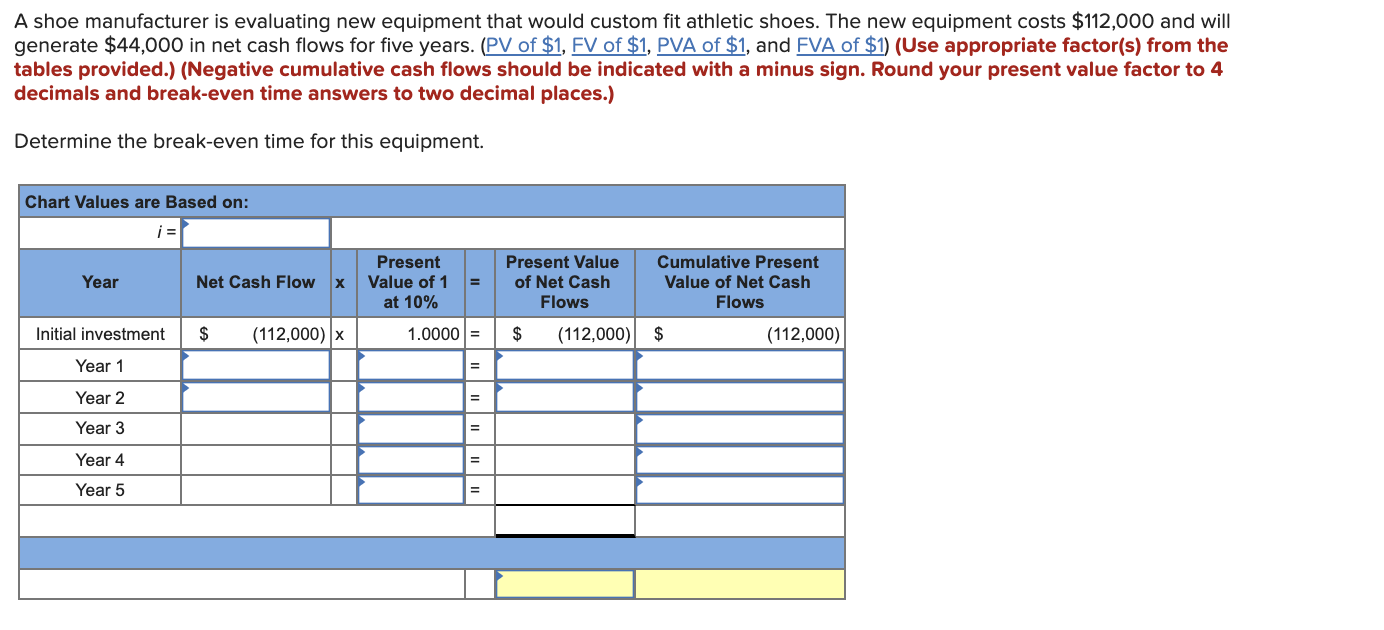This screenshot has height=630, width=1384.
Task: Click Year 1 Present Value of Net Cash Flows field
Action: click(x=563, y=365)
